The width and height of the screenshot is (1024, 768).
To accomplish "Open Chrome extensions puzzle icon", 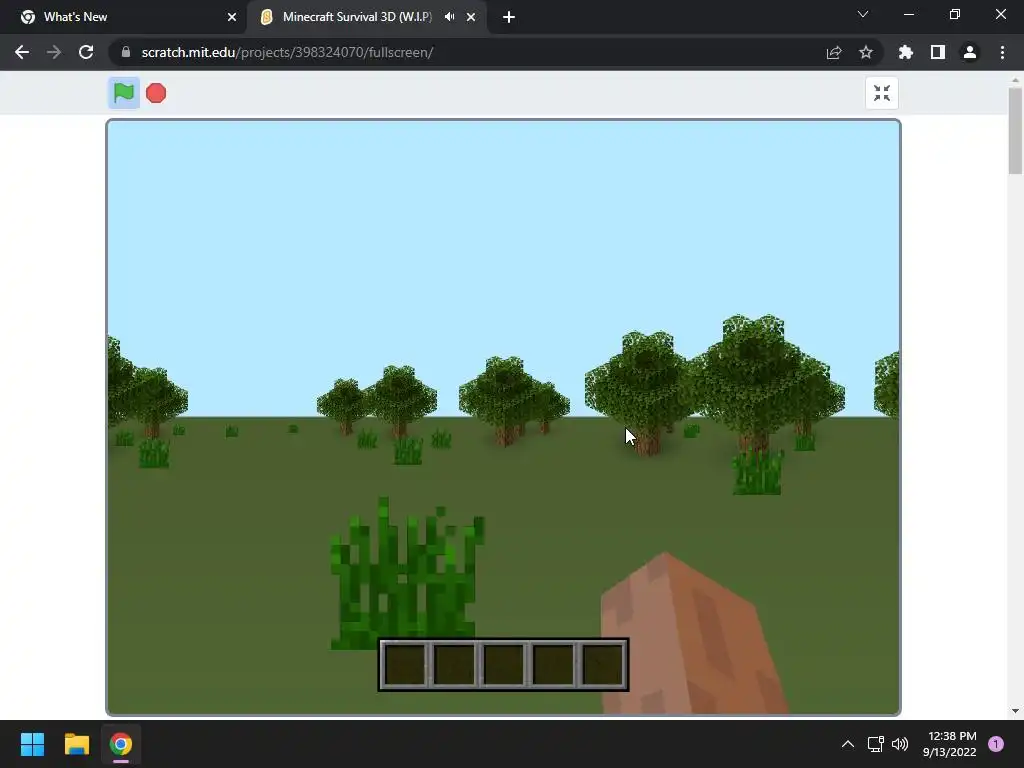I will (x=906, y=52).
